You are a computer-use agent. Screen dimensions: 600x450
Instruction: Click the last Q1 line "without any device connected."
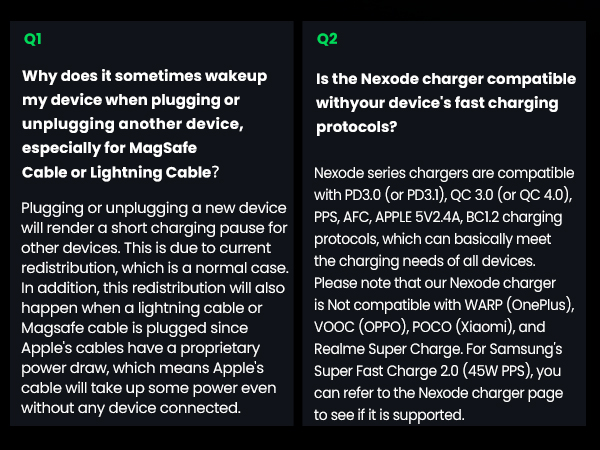(x=131, y=407)
